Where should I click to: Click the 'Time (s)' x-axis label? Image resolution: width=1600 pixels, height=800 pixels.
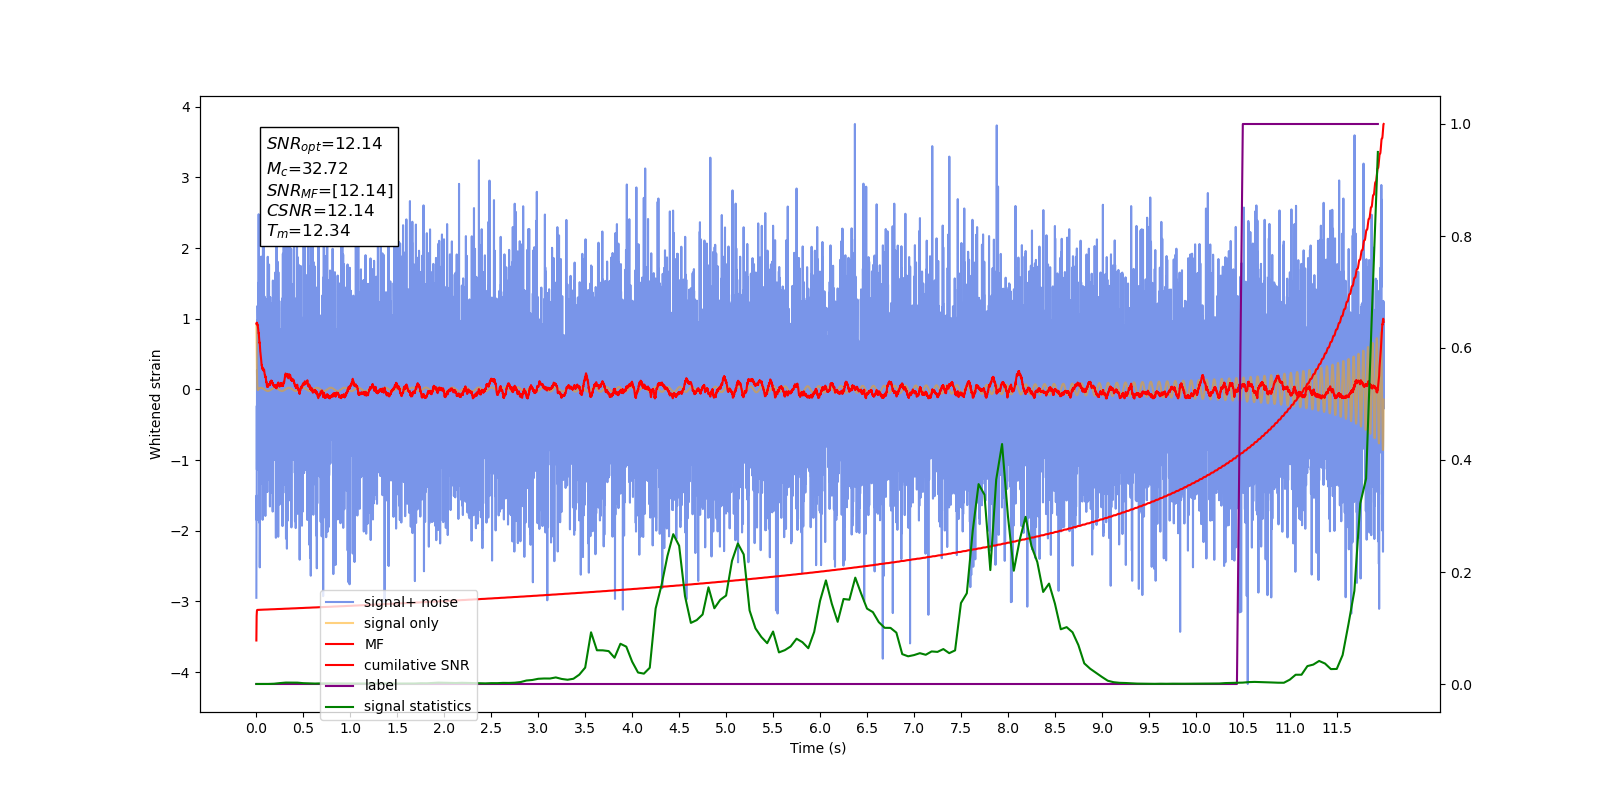(x=818, y=748)
